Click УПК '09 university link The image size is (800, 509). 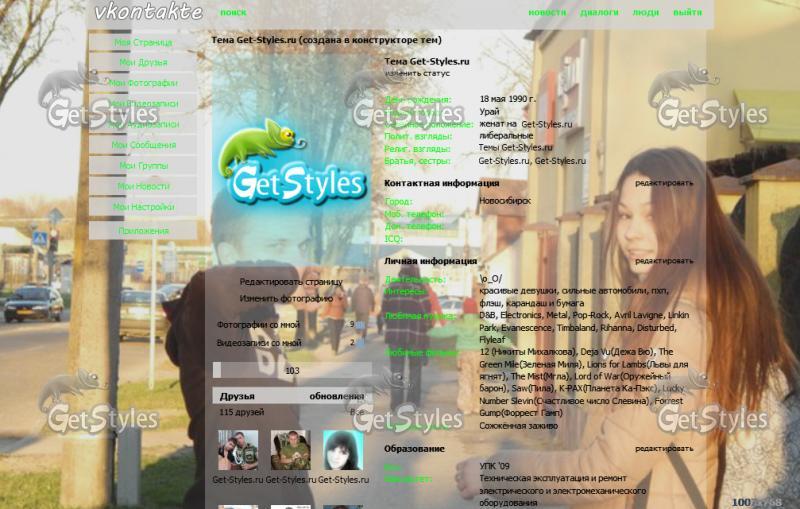494,466
